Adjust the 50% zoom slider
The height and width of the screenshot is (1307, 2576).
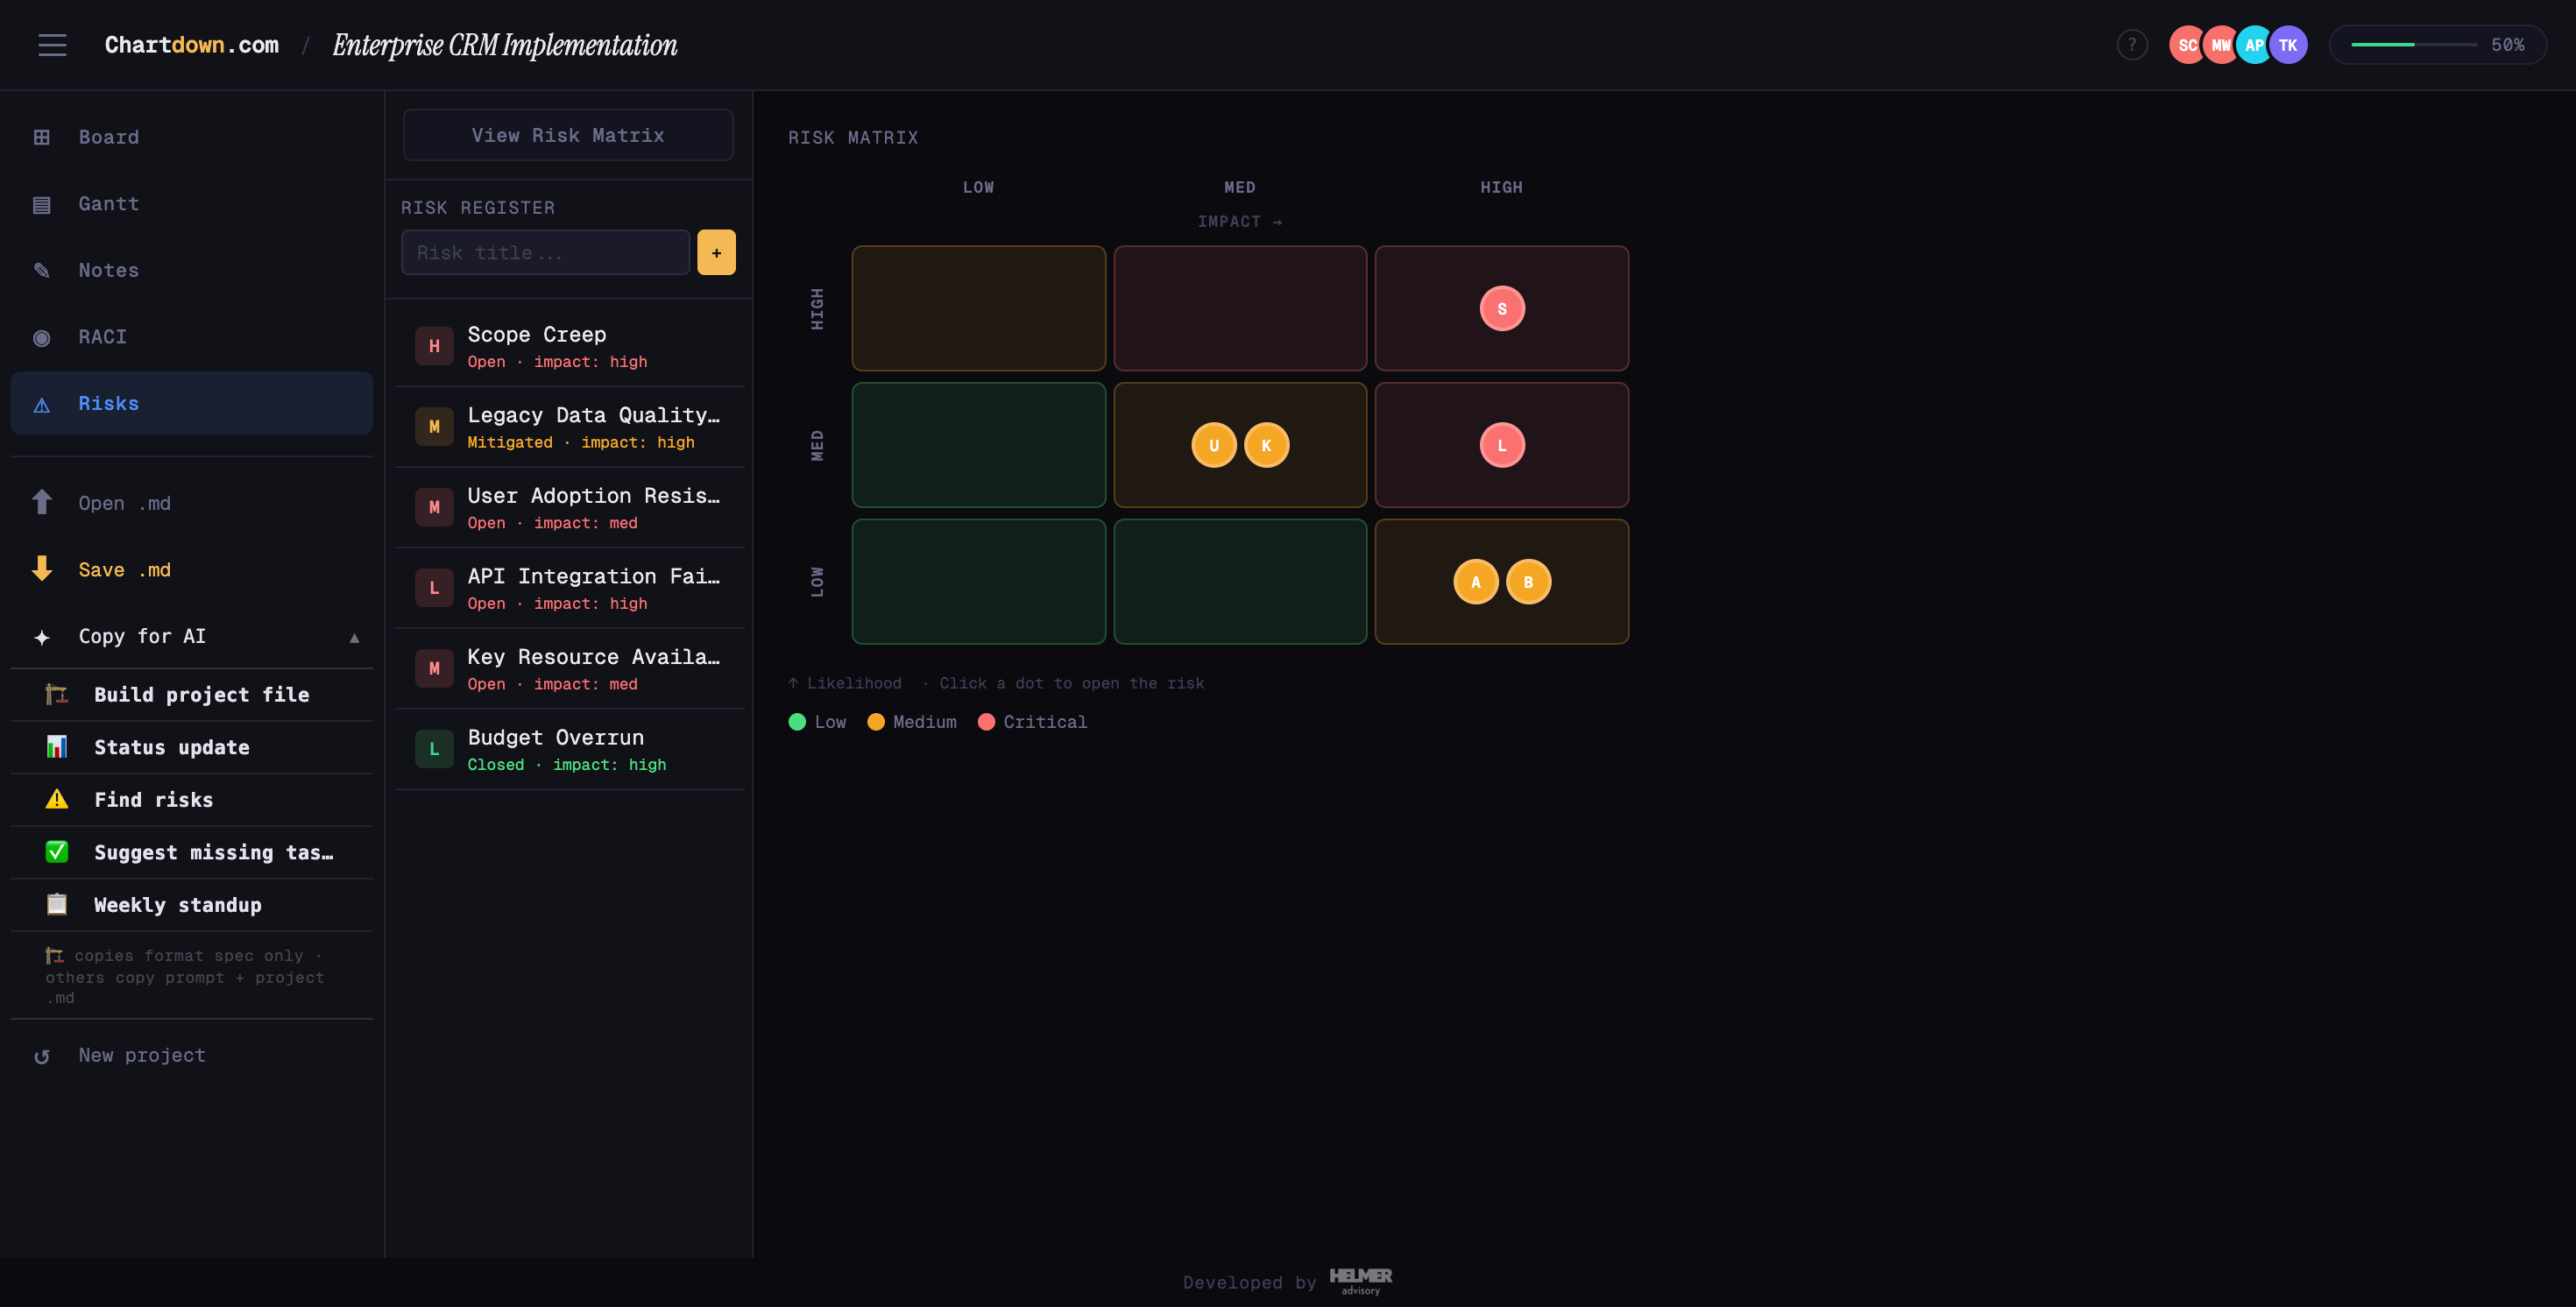(2410, 44)
